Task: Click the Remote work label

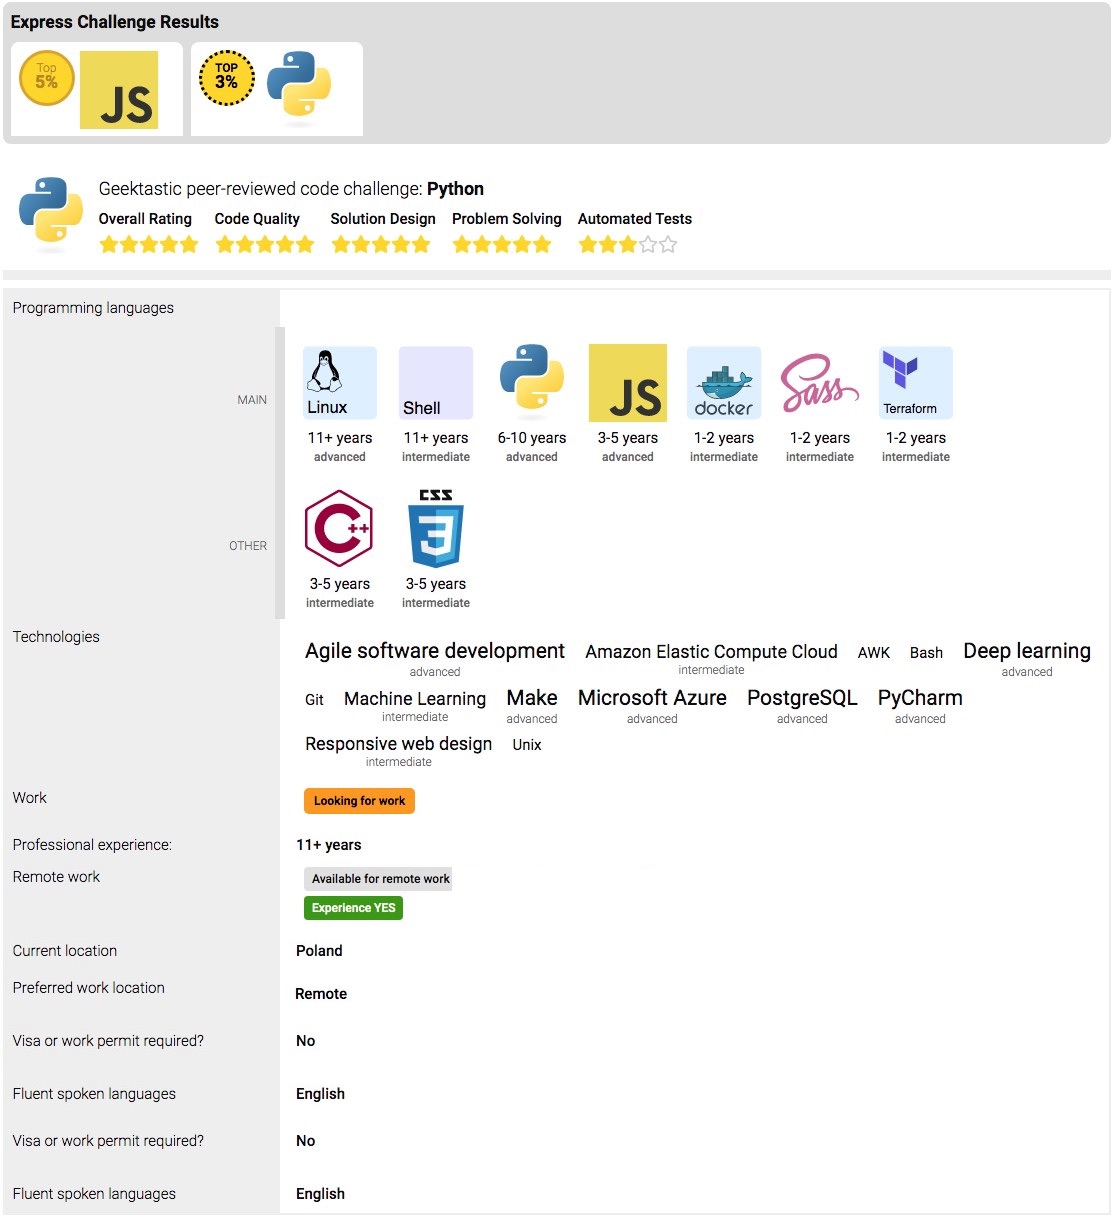Action: pos(56,877)
